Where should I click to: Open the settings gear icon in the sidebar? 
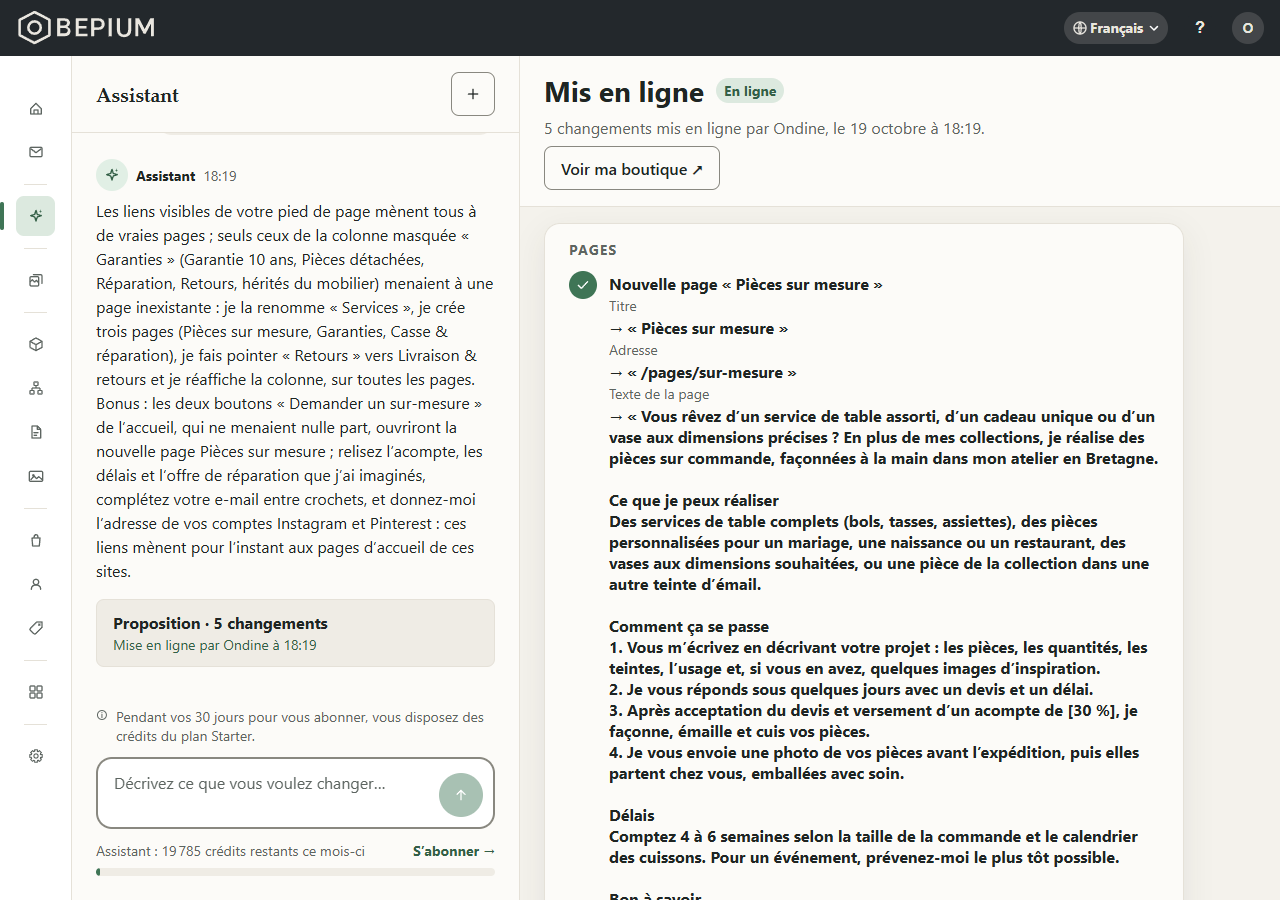[x=36, y=756]
